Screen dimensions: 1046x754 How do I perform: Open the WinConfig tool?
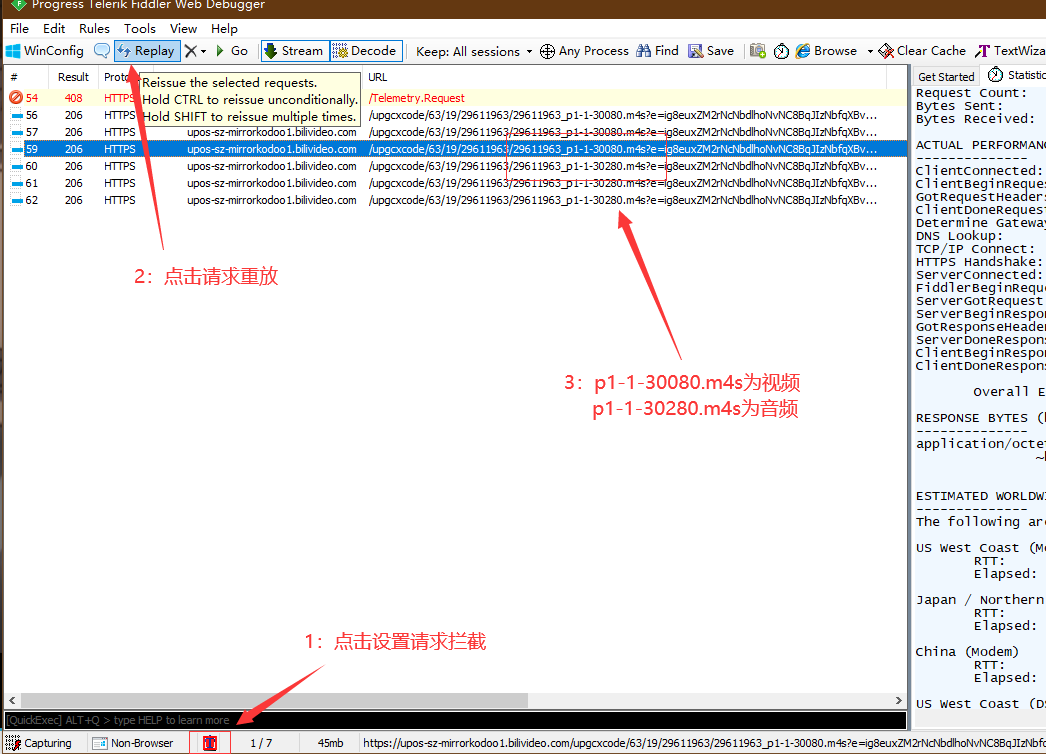click(x=45, y=51)
